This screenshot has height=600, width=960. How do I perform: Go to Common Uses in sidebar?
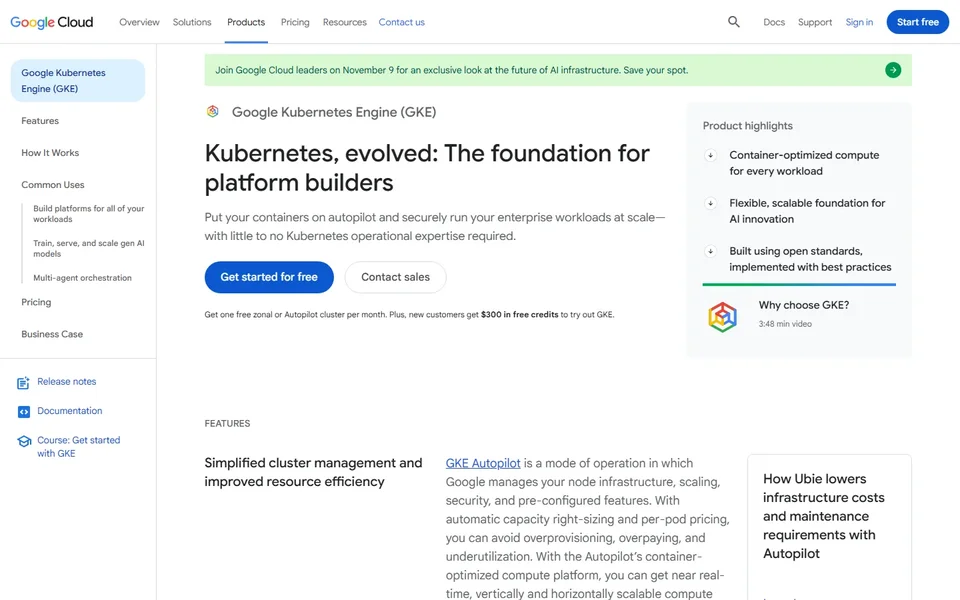[x=53, y=185]
